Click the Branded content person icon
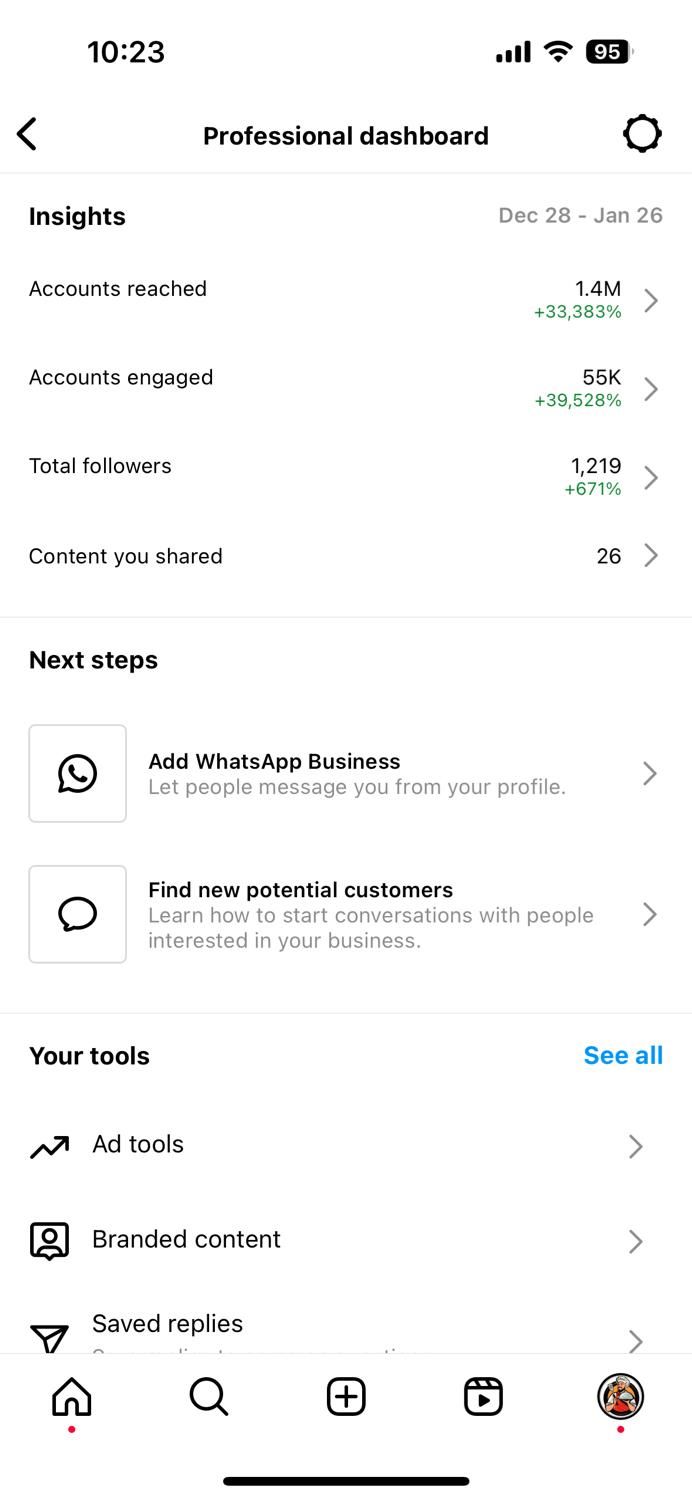The image size is (692, 1500). (x=49, y=1240)
